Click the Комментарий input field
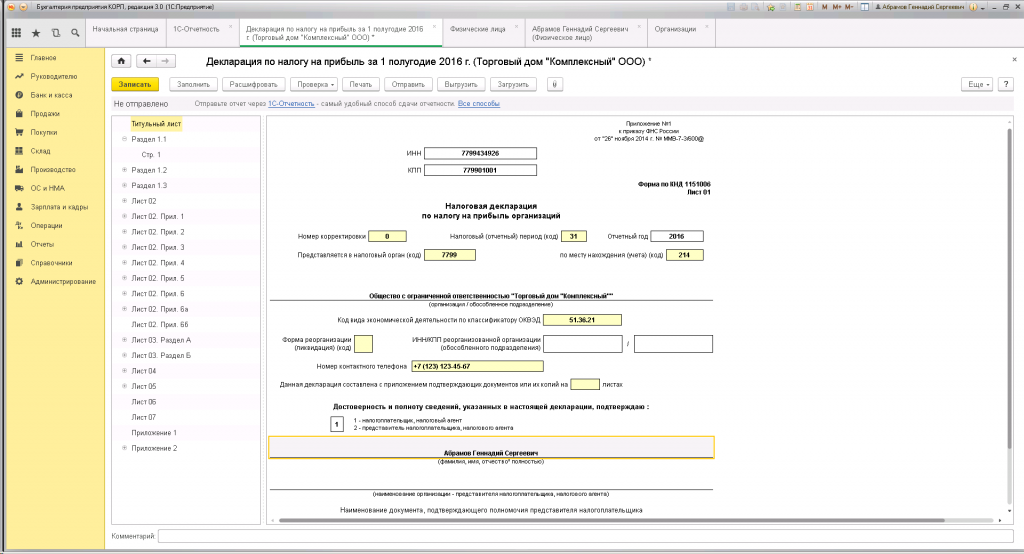Viewport: 1024px width, 554px height. coord(586,536)
